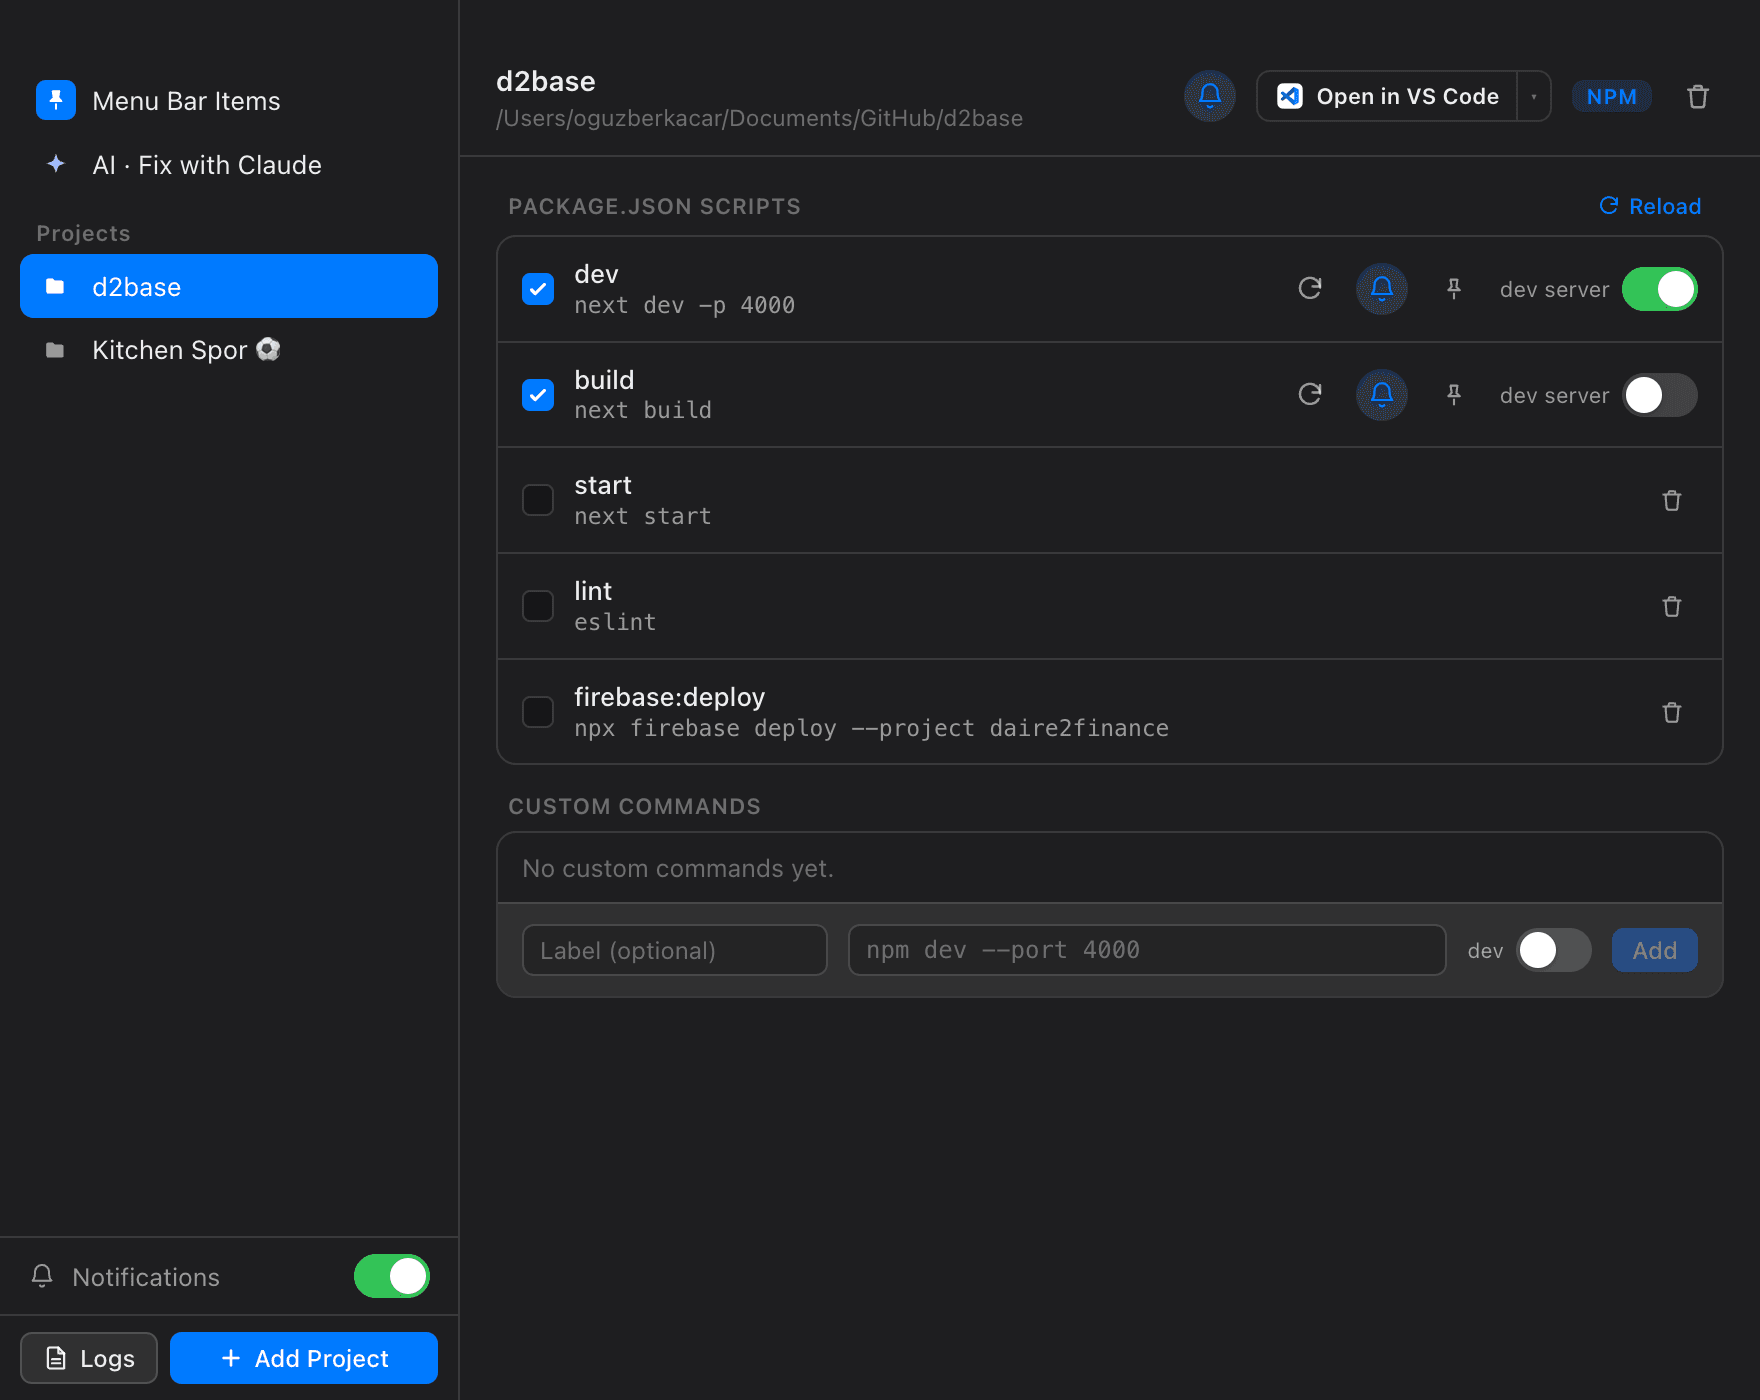The image size is (1760, 1400).
Task: Open the Logs panel
Action: (89, 1358)
